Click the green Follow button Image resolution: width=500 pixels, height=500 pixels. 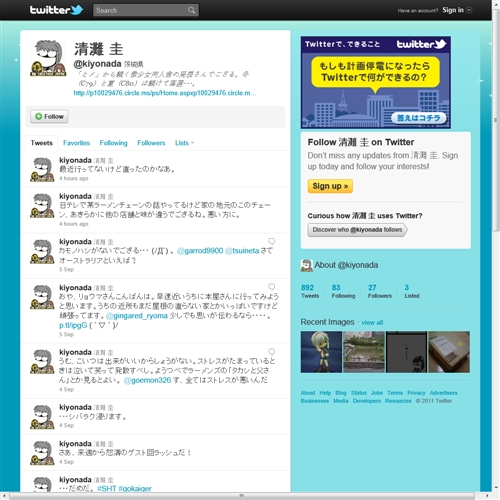pos(49,116)
